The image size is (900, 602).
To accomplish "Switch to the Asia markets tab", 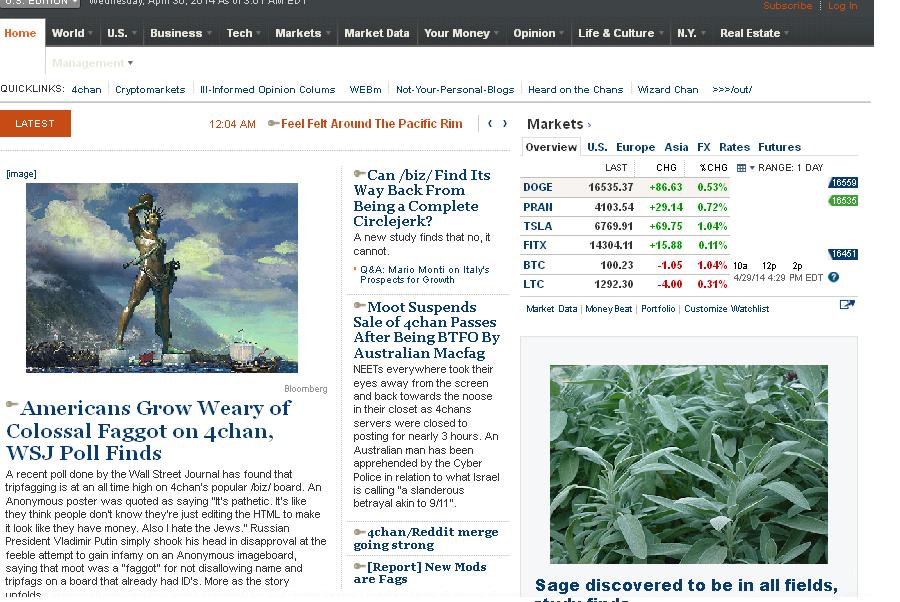I will point(676,147).
